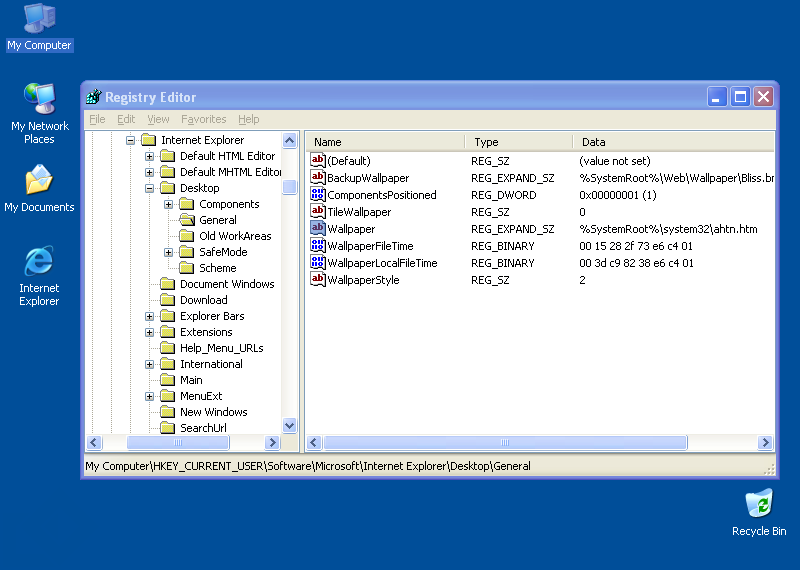Collapse the Desktop registry key
Screen dimensions: 800x570
(x=150, y=188)
